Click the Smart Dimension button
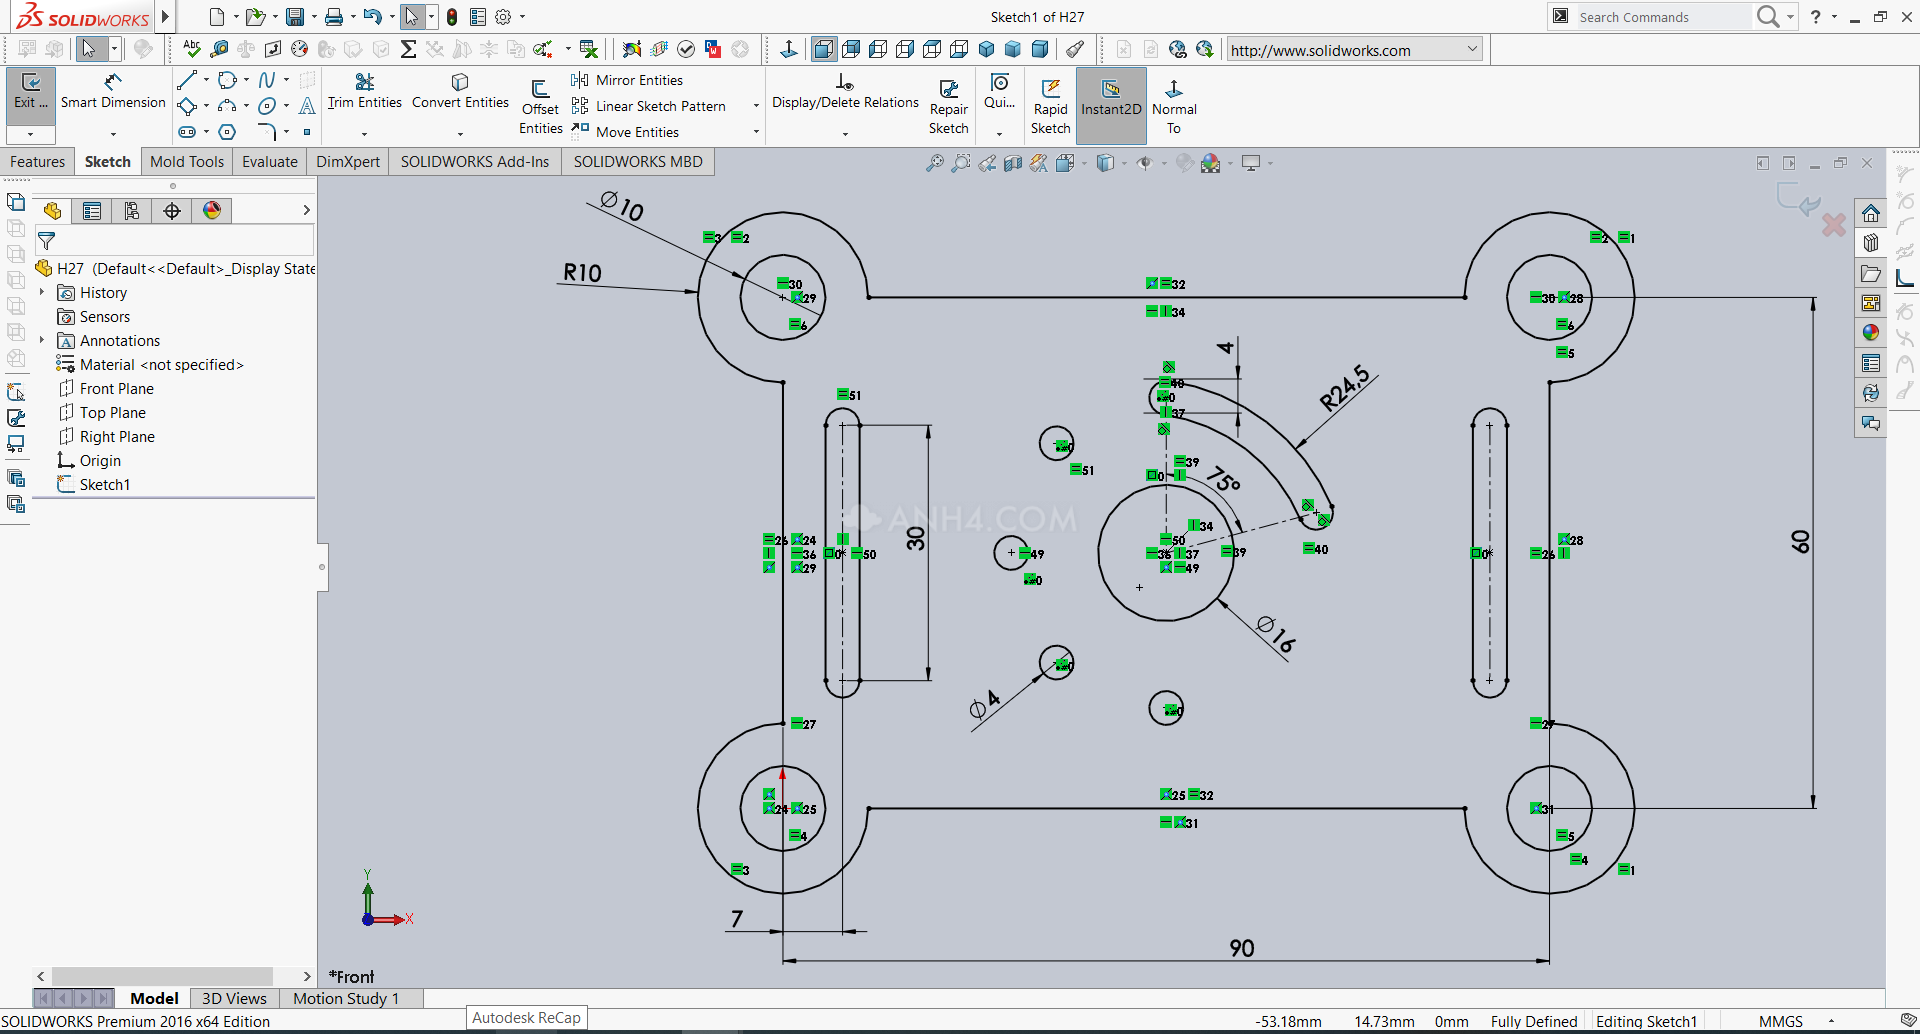This screenshot has width=1920, height=1034. (113, 92)
